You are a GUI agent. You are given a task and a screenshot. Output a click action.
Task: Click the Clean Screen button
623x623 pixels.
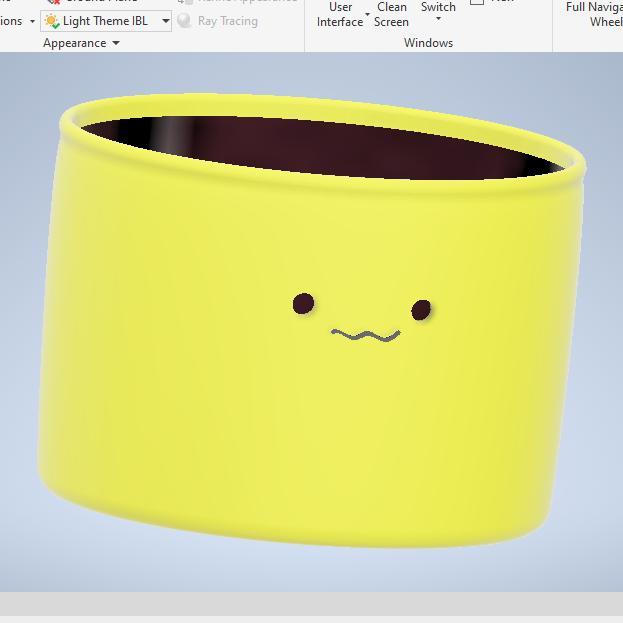coord(391,14)
